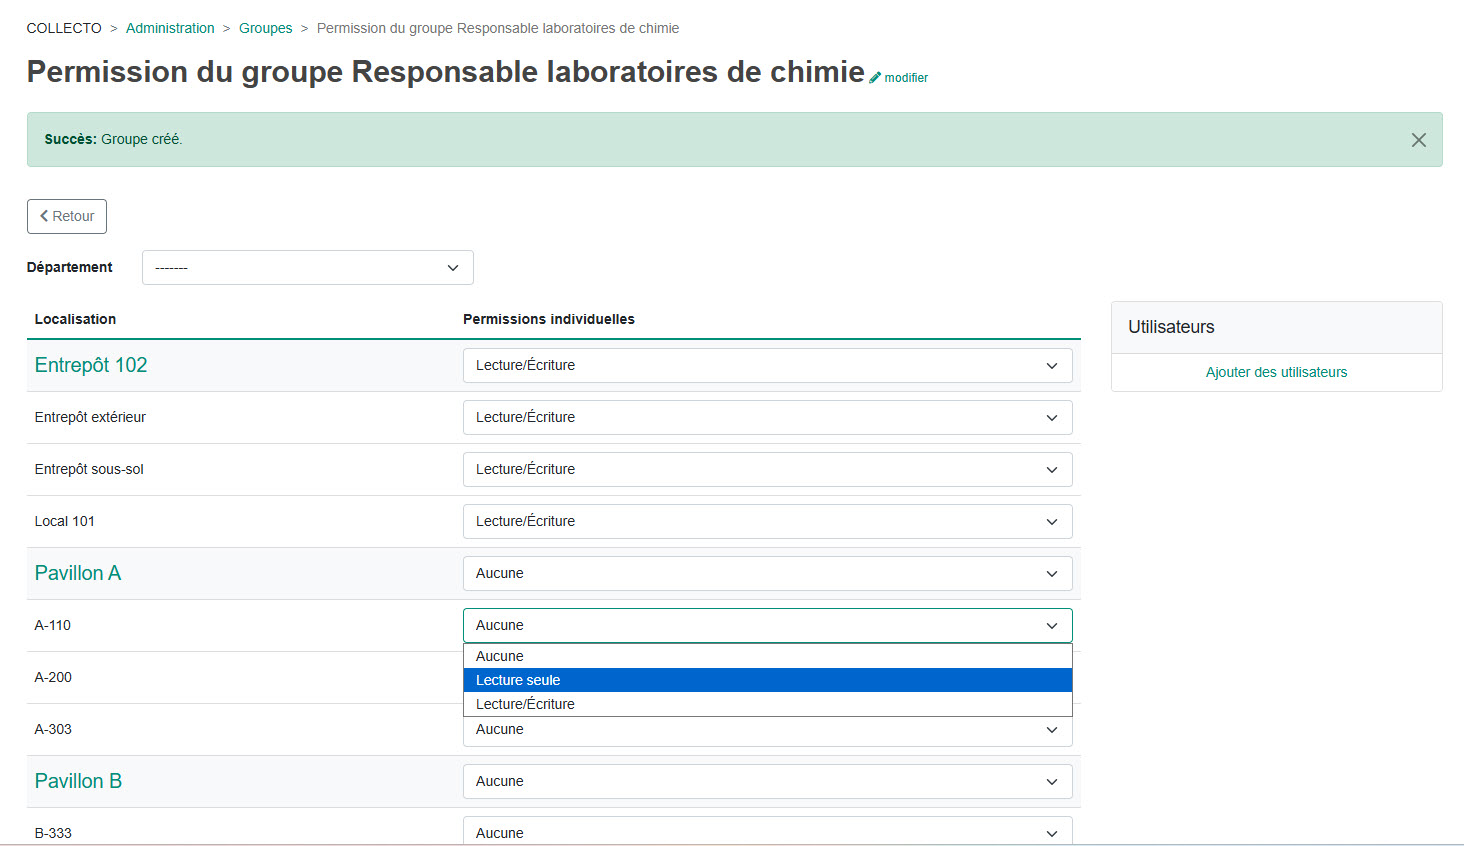Viewport: 1464px width, 846px height.
Task: Go to Administration breadcrumb link
Action: (x=170, y=28)
